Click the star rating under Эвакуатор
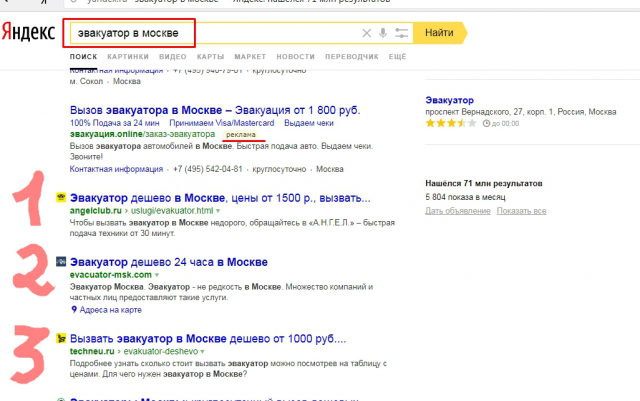640x401 pixels. point(451,123)
